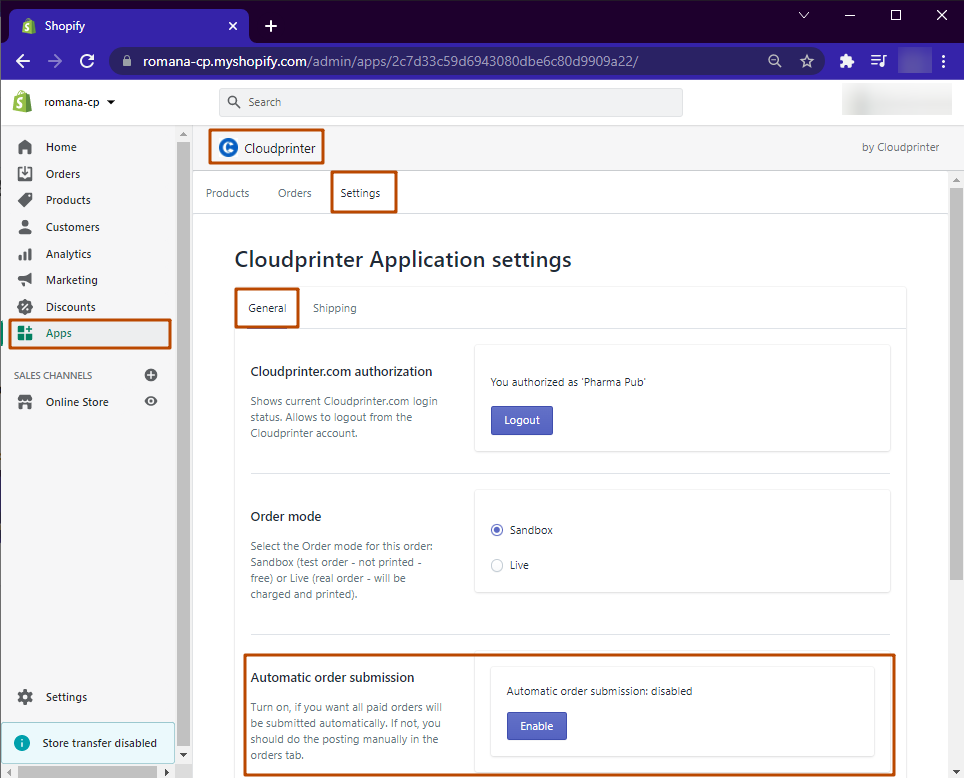The image size is (964, 778).
Task: Click the browser forward arrow
Action: tap(55, 61)
